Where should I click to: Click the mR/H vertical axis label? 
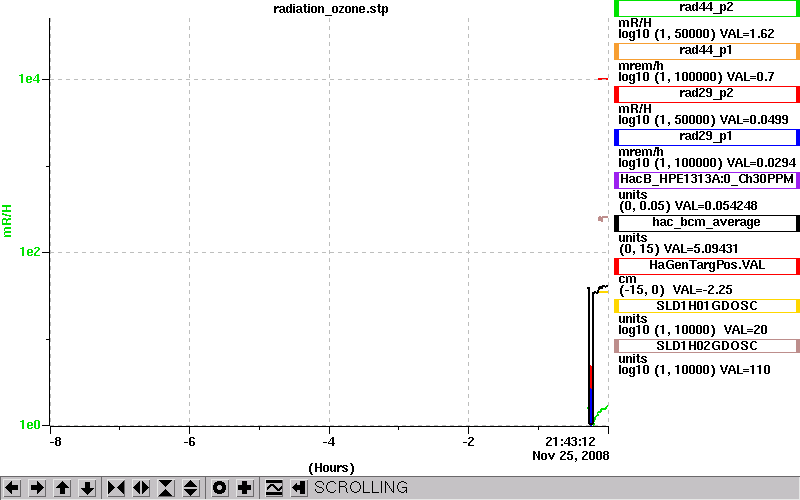click(7, 221)
